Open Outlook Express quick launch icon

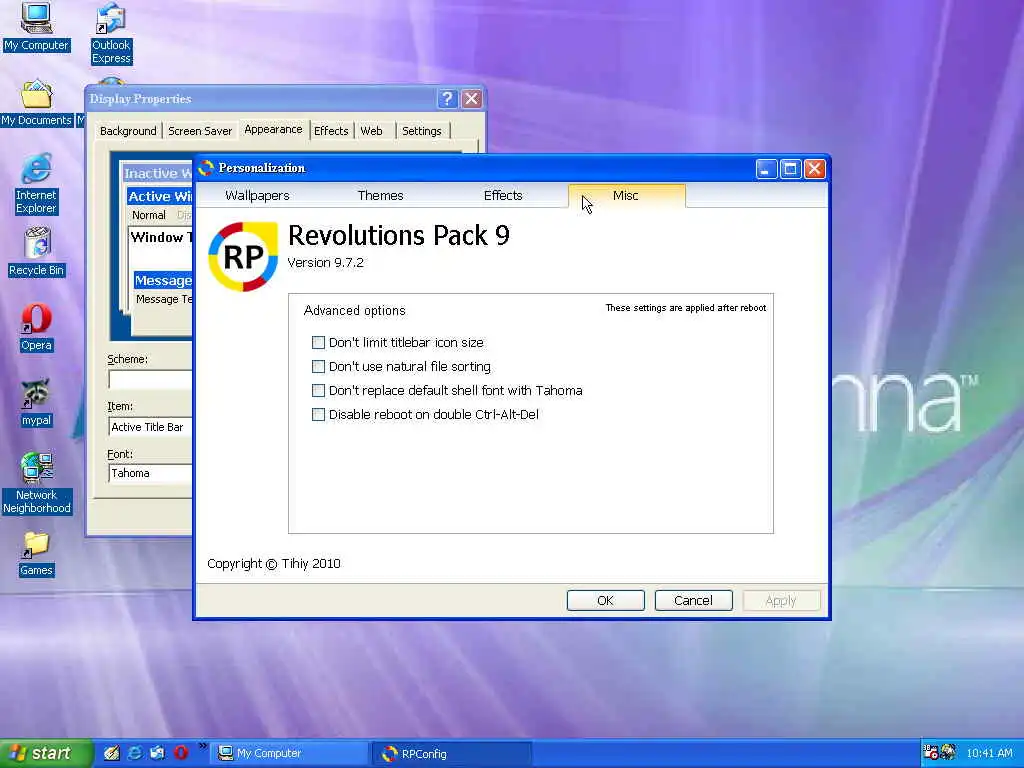(x=157, y=753)
